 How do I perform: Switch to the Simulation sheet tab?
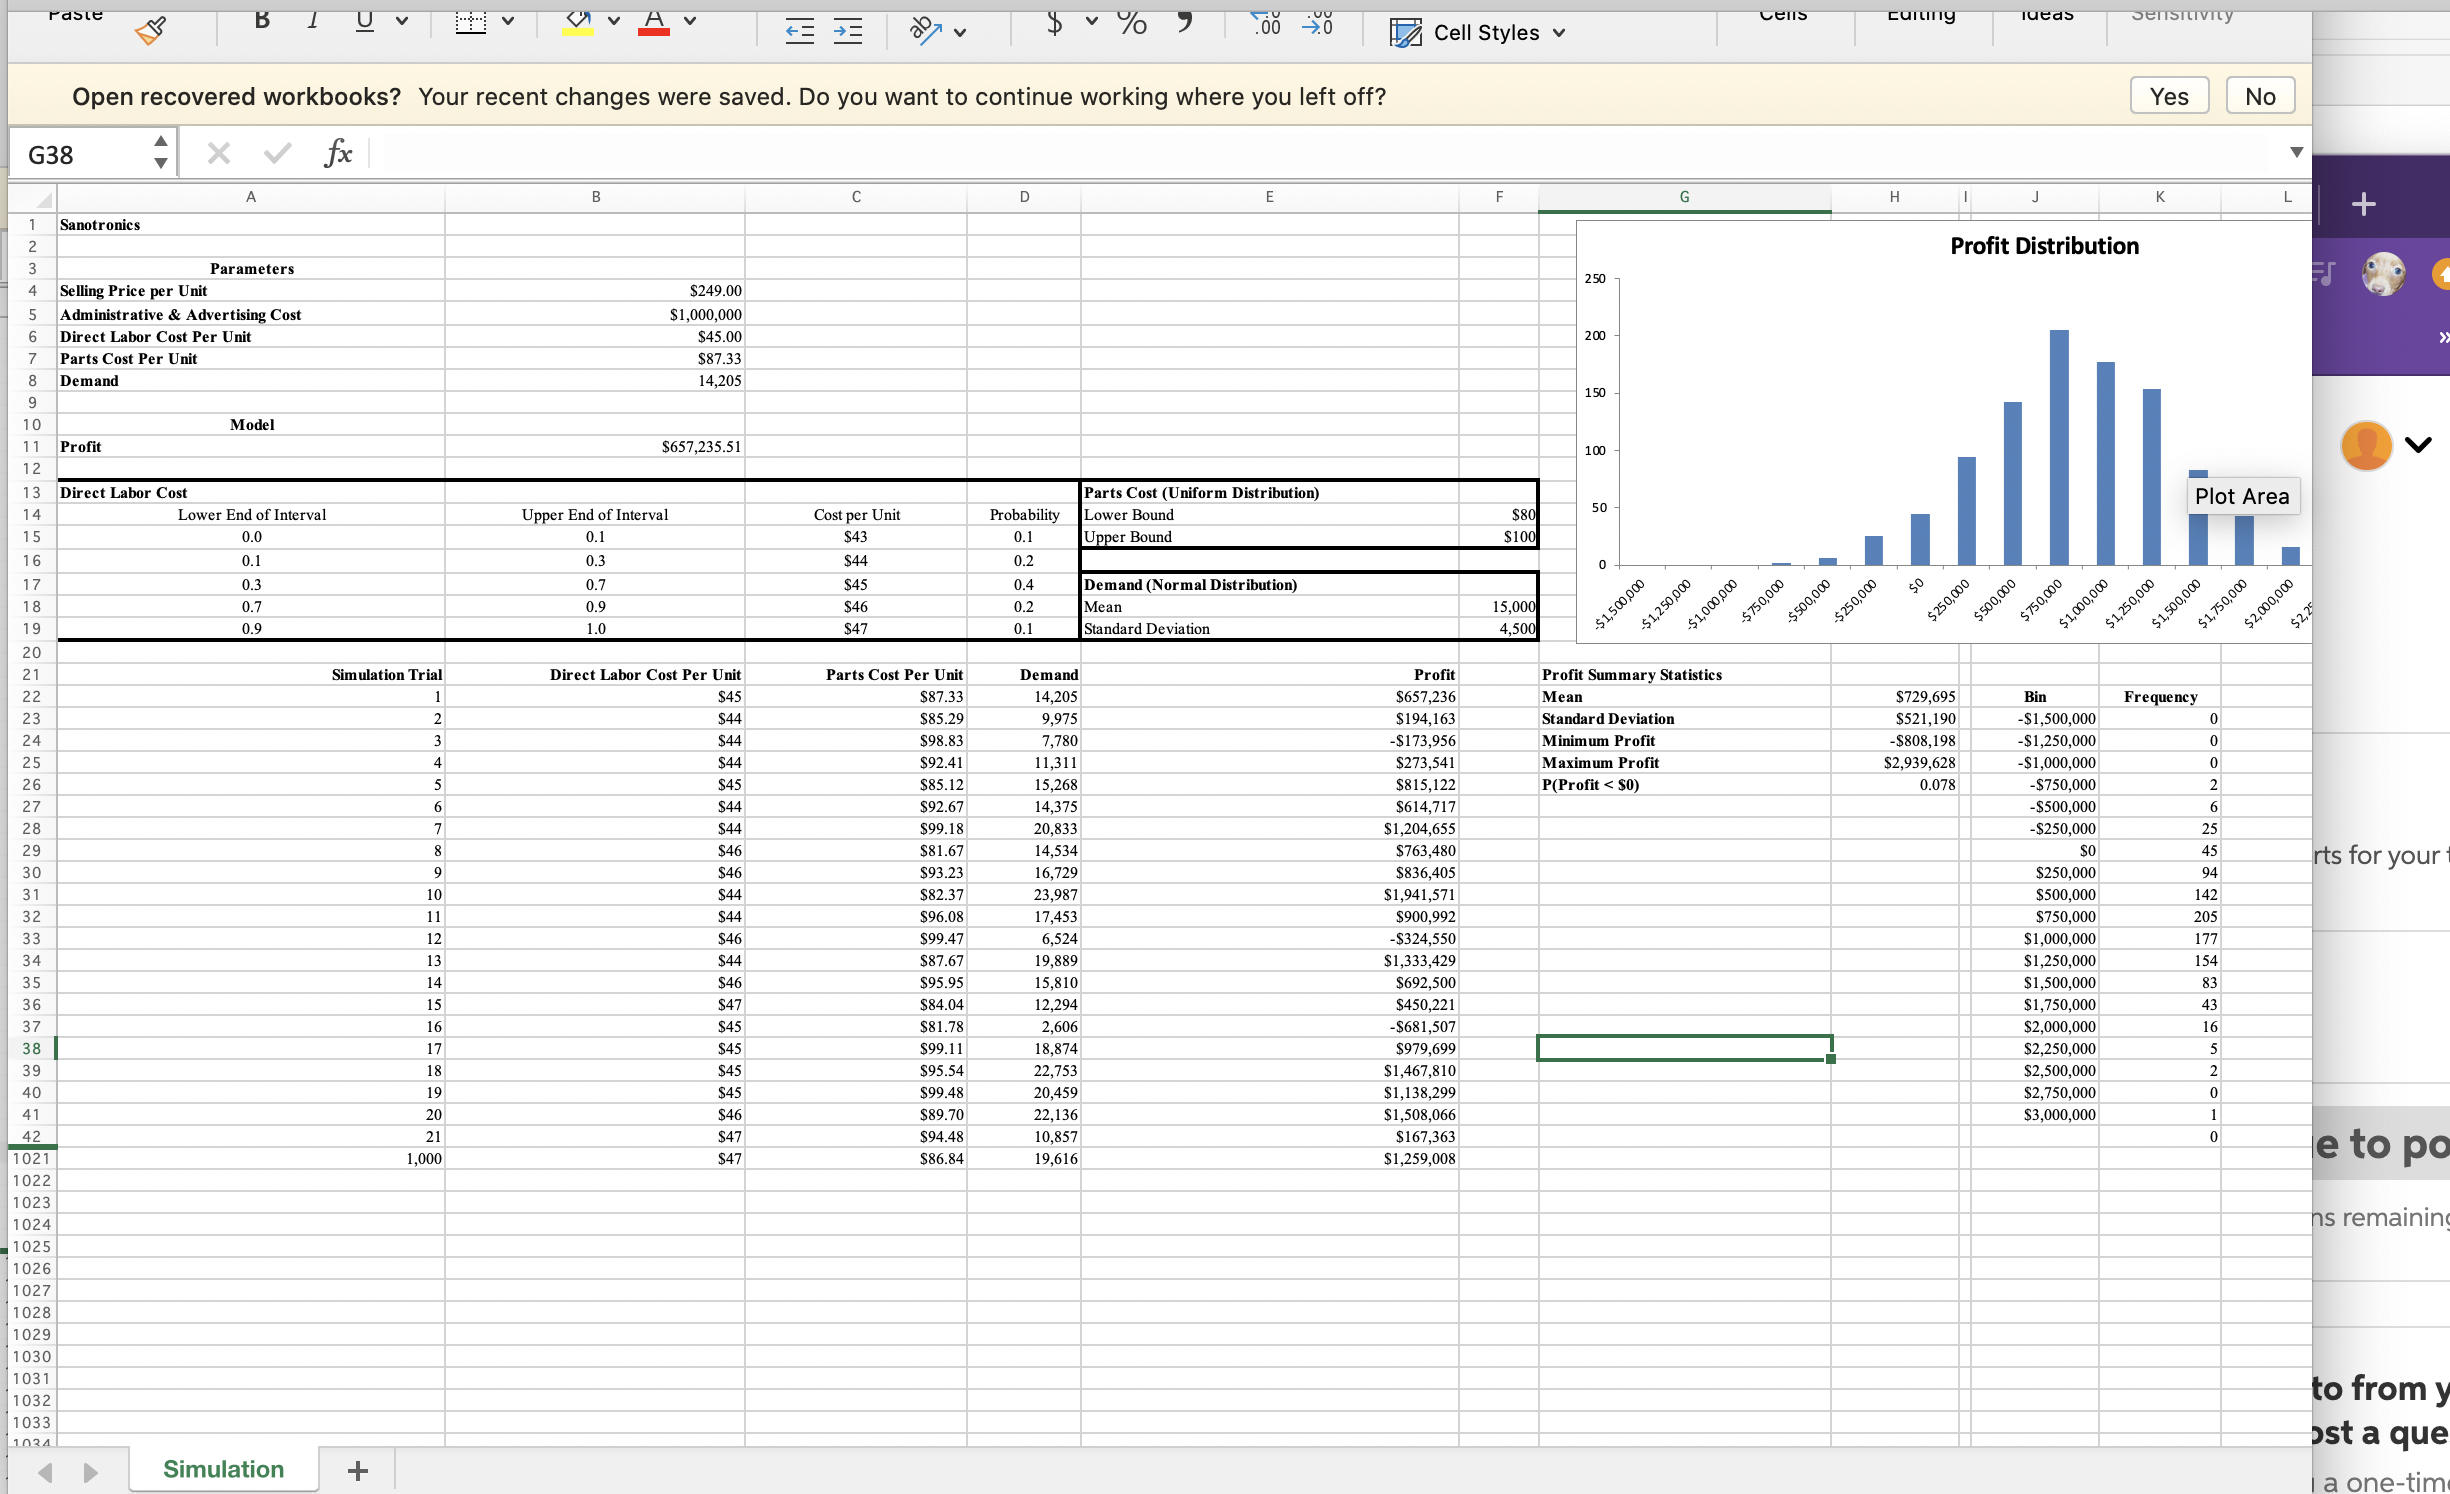[223, 1469]
